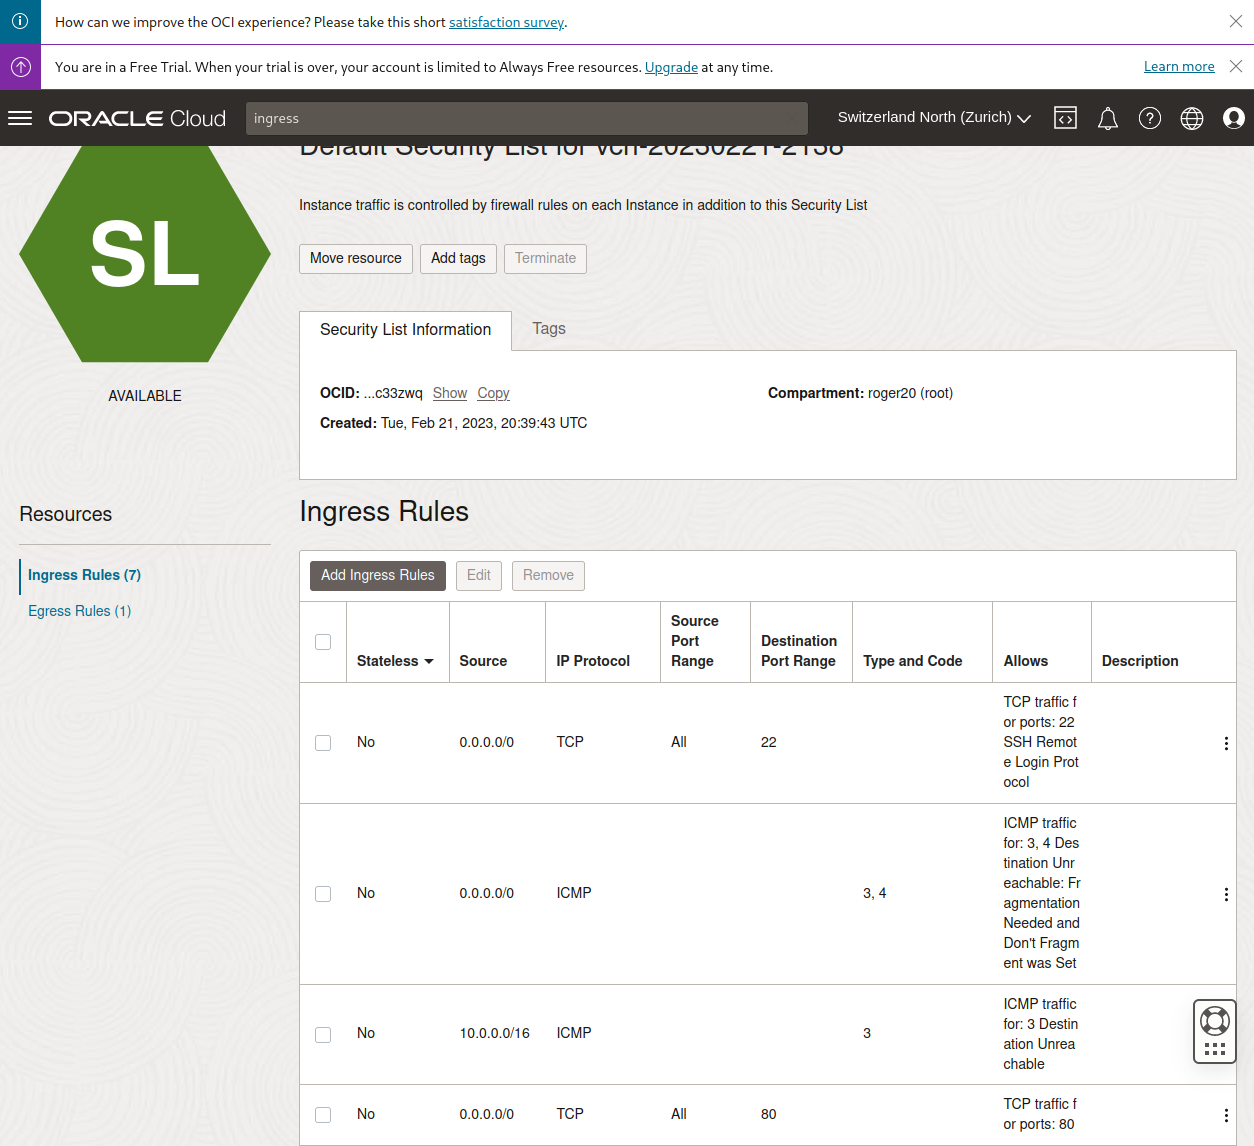The image size is (1254, 1146).
Task: Tick the checkbox for 10.0.0.0/16 ICMP rule
Action: 323,1034
